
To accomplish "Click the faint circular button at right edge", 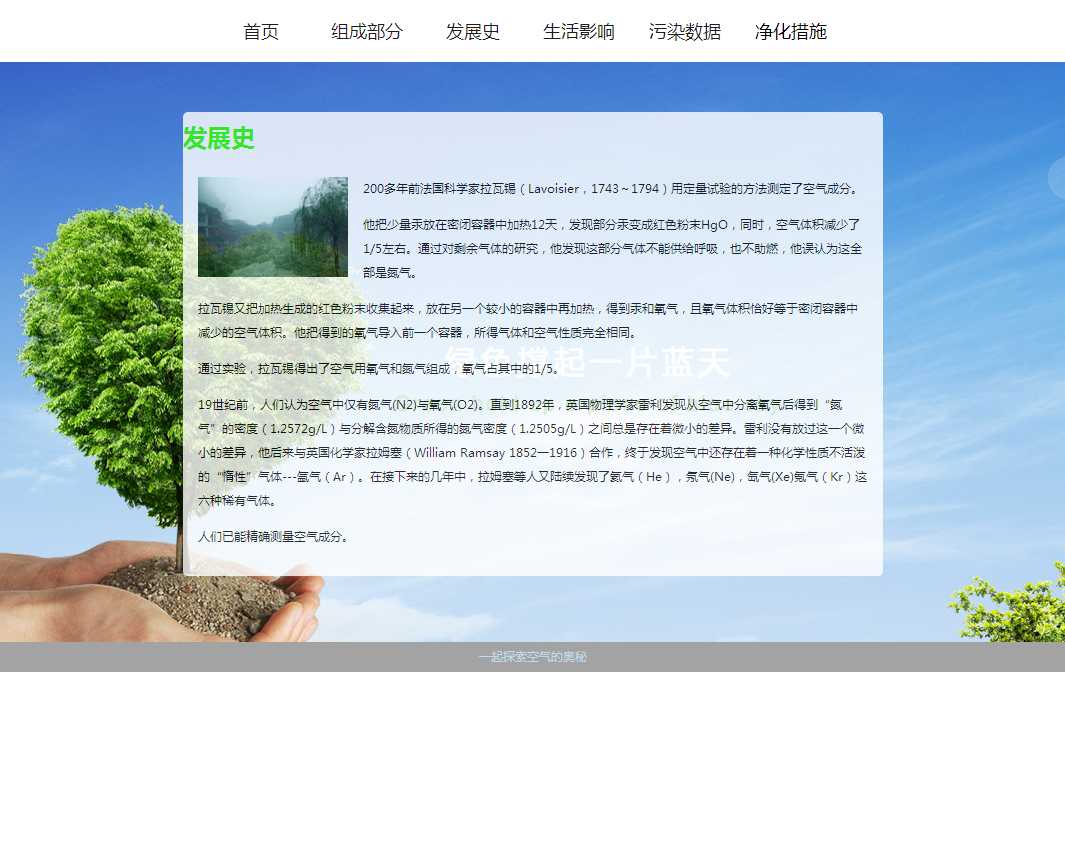I will coord(1057,178).
